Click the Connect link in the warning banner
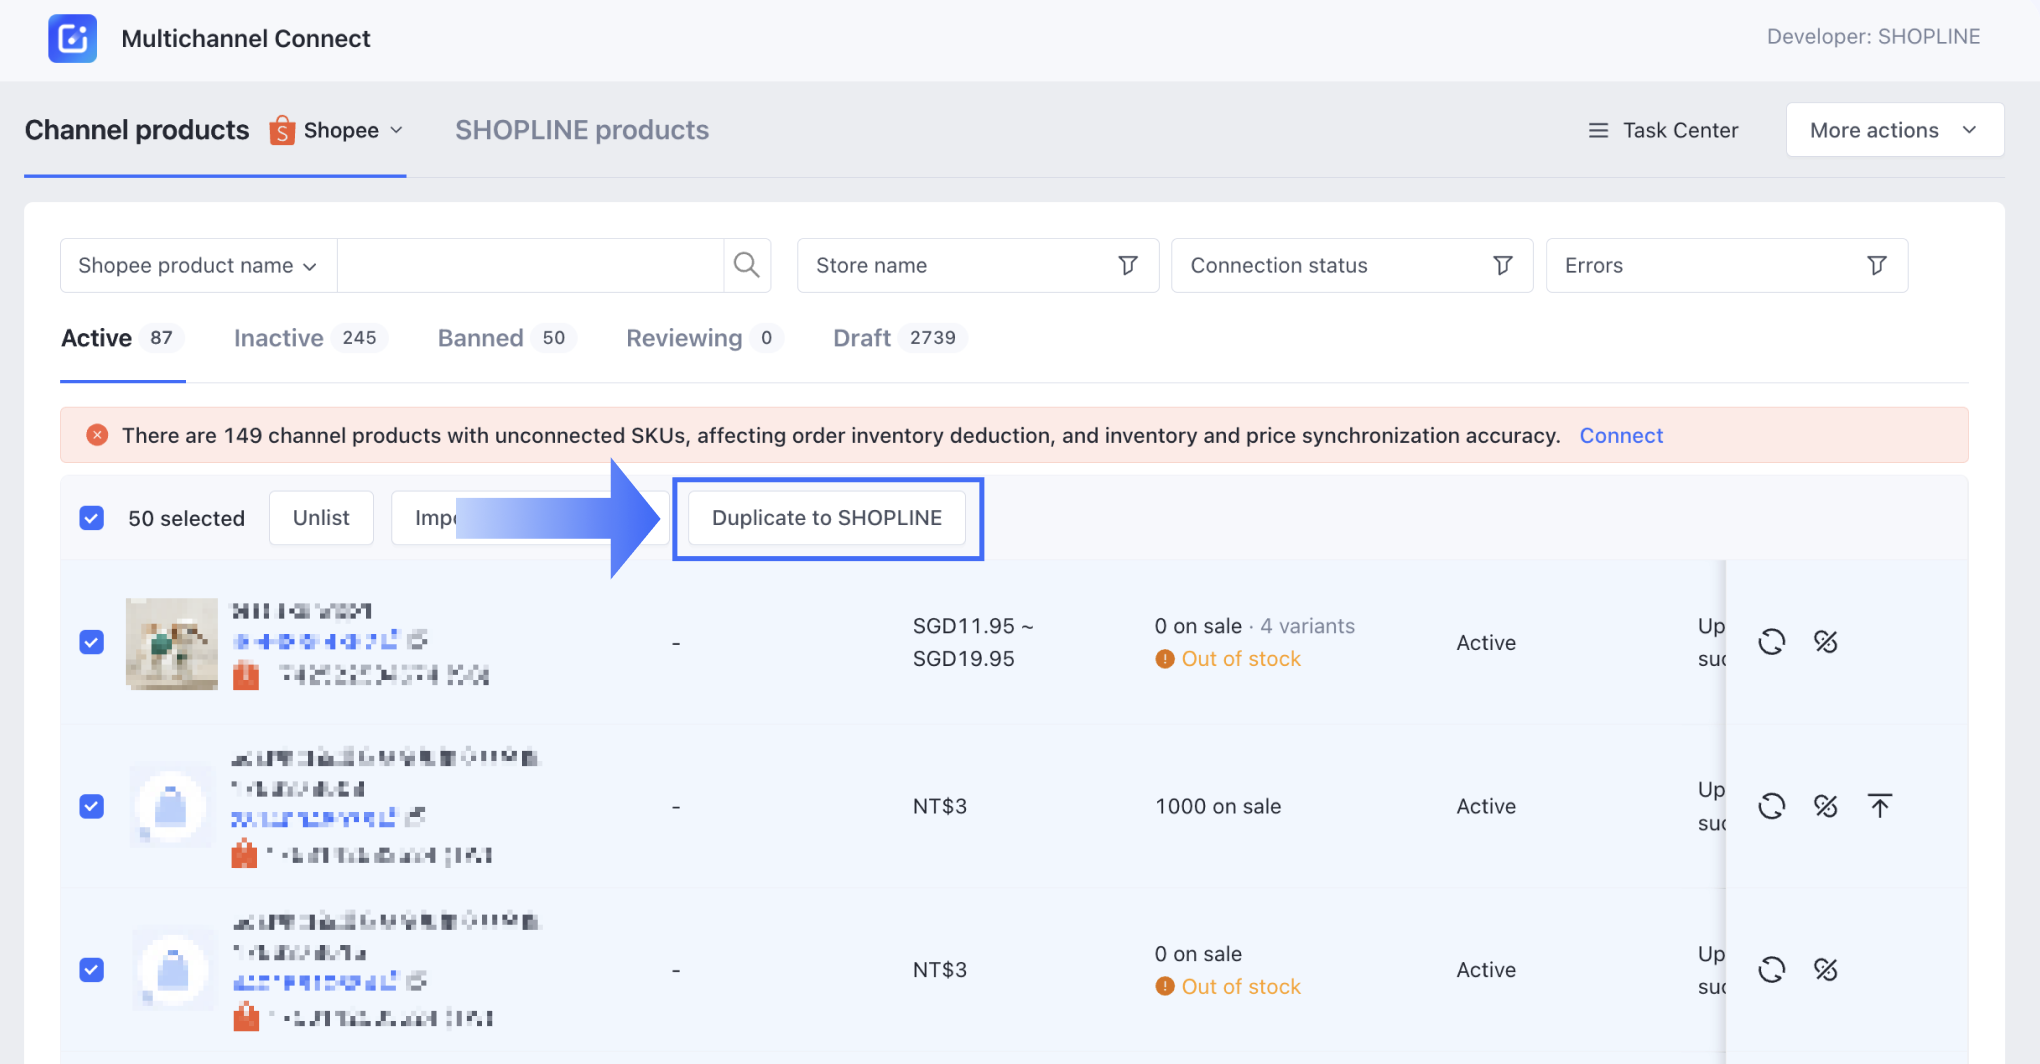 [x=1620, y=435]
